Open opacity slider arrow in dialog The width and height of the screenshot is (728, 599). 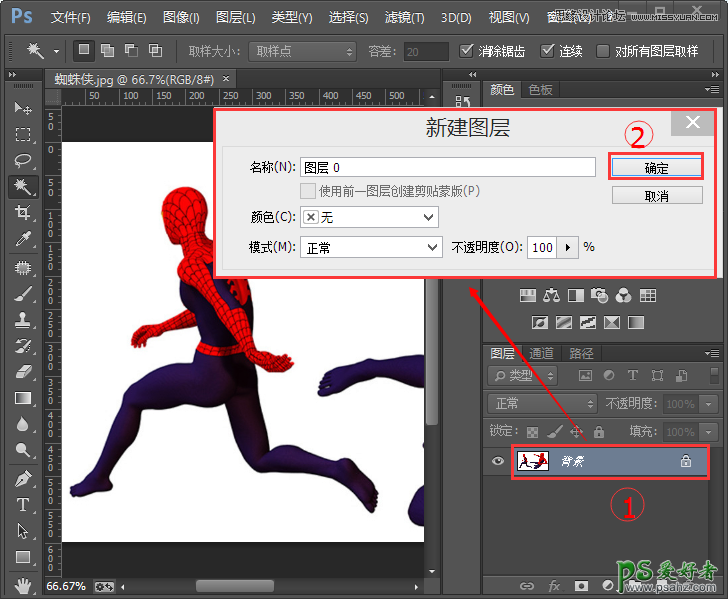point(567,247)
